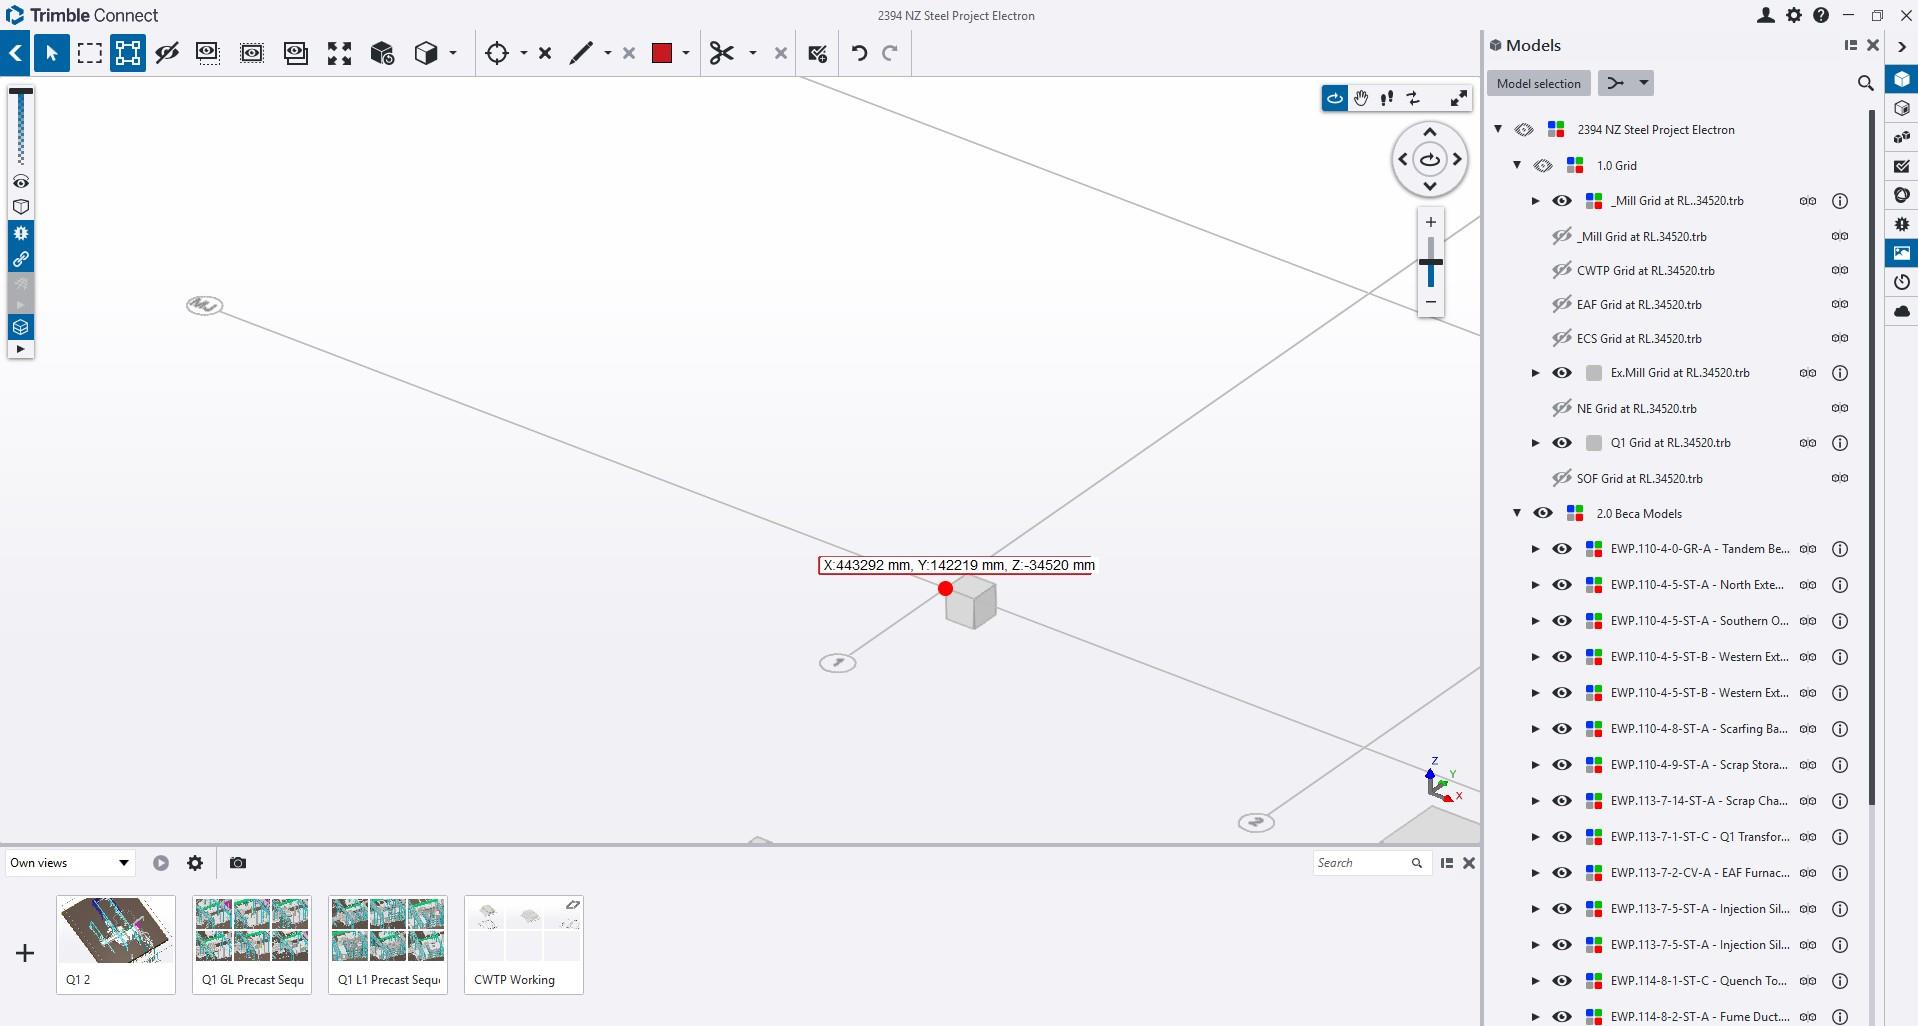Viewport: 1918px width, 1026px height.
Task: Hide the 2.0 Beca Models group
Action: (1543, 513)
